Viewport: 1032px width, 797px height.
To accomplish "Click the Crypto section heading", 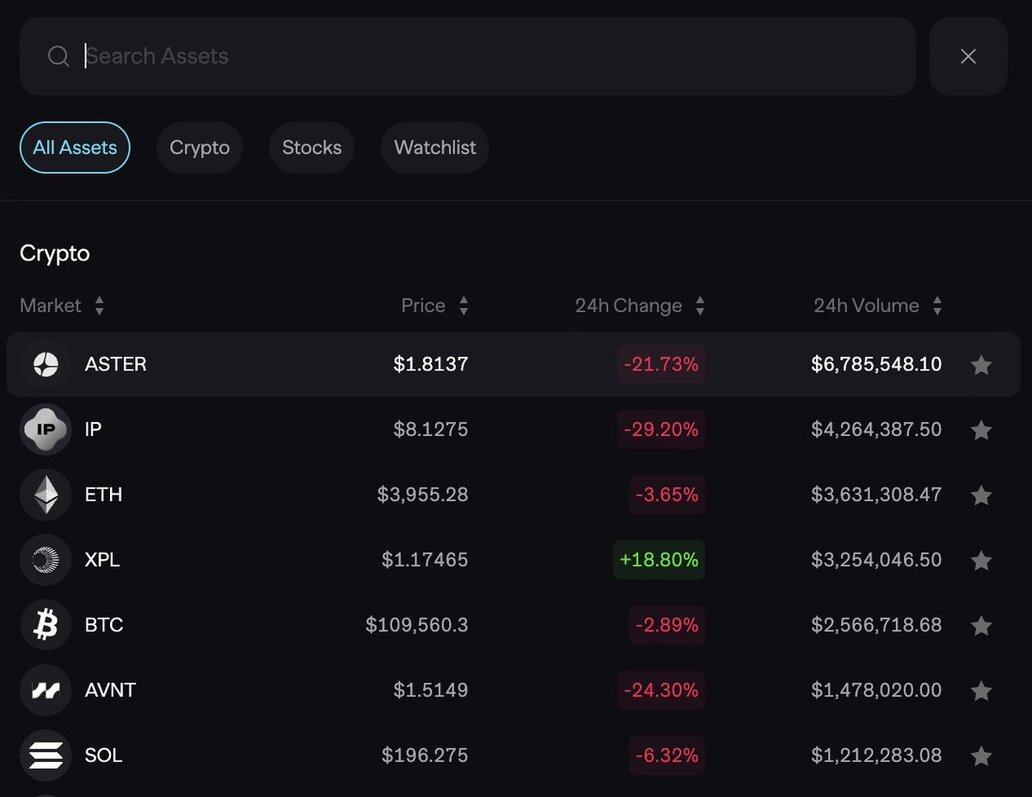I will [55, 253].
